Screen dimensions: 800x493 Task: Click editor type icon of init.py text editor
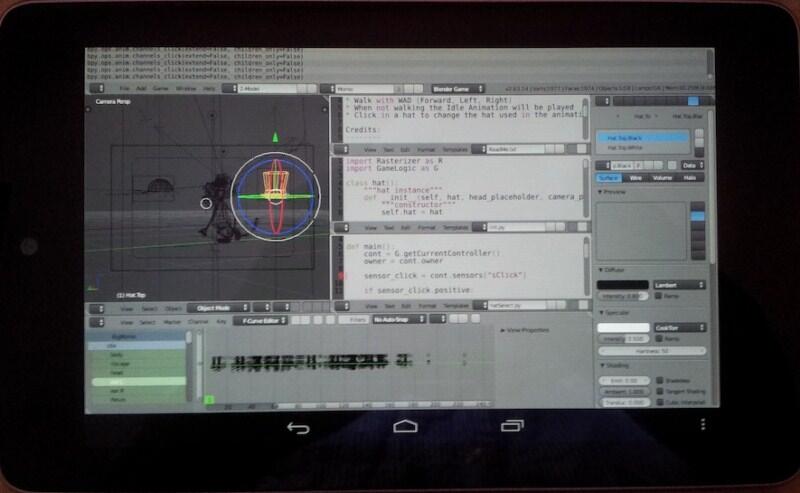341,227
